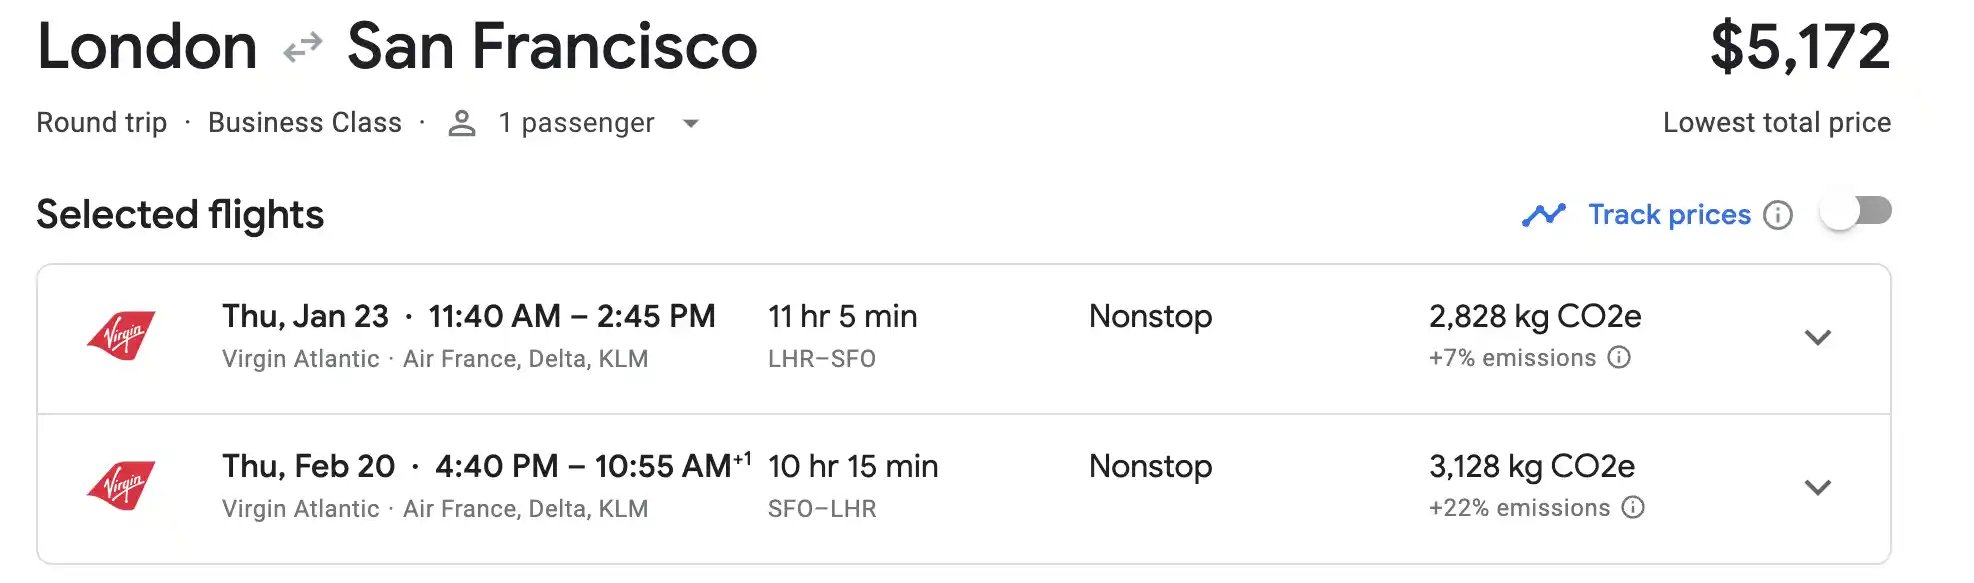This screenshot has width=1974, height=583.
Task: Click the Business Class label
Action: [305, 123]
